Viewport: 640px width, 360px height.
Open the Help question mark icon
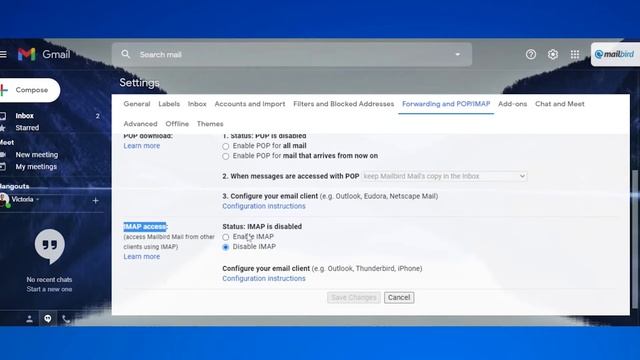(x=531, y=54)
